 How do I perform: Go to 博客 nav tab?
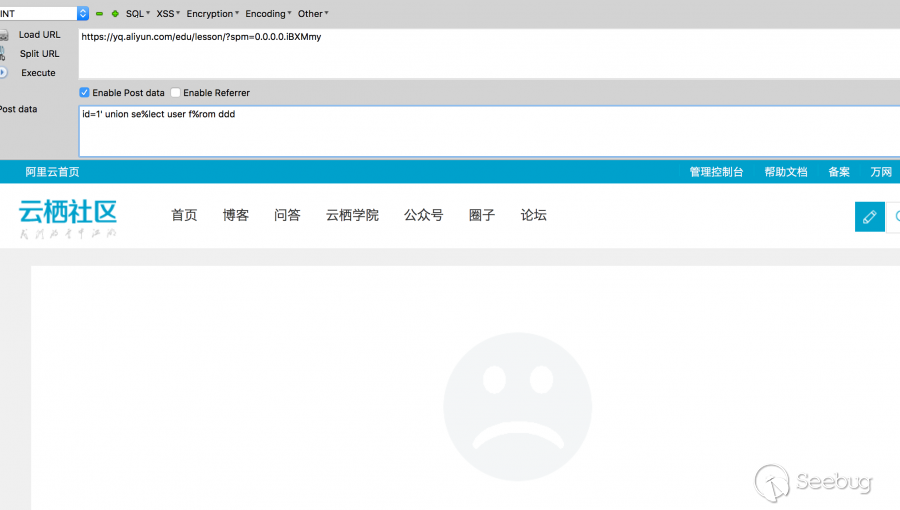pos(236,215)
